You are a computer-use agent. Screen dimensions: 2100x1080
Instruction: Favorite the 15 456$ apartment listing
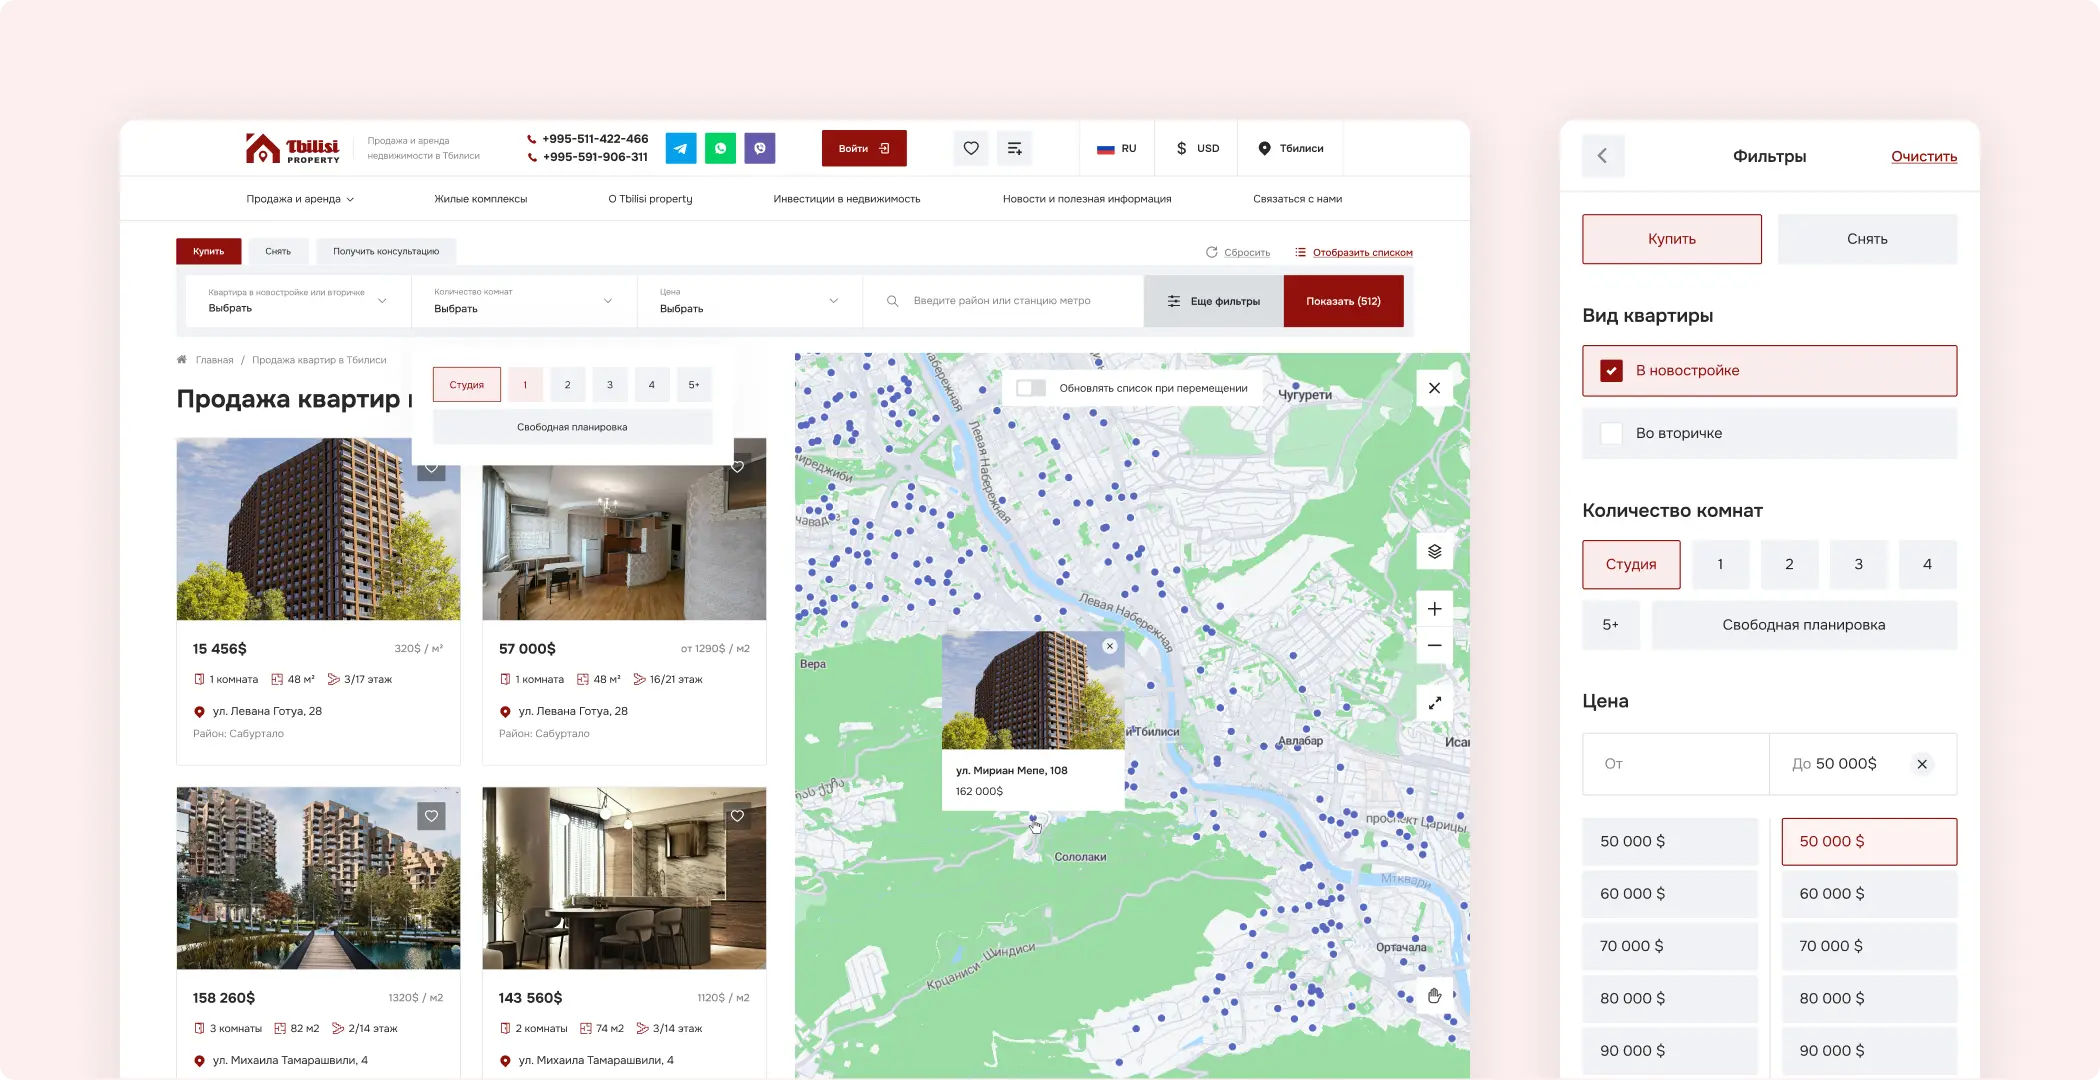431,466
